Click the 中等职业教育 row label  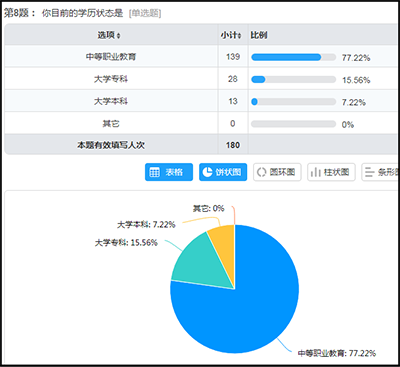pos(111,57)
